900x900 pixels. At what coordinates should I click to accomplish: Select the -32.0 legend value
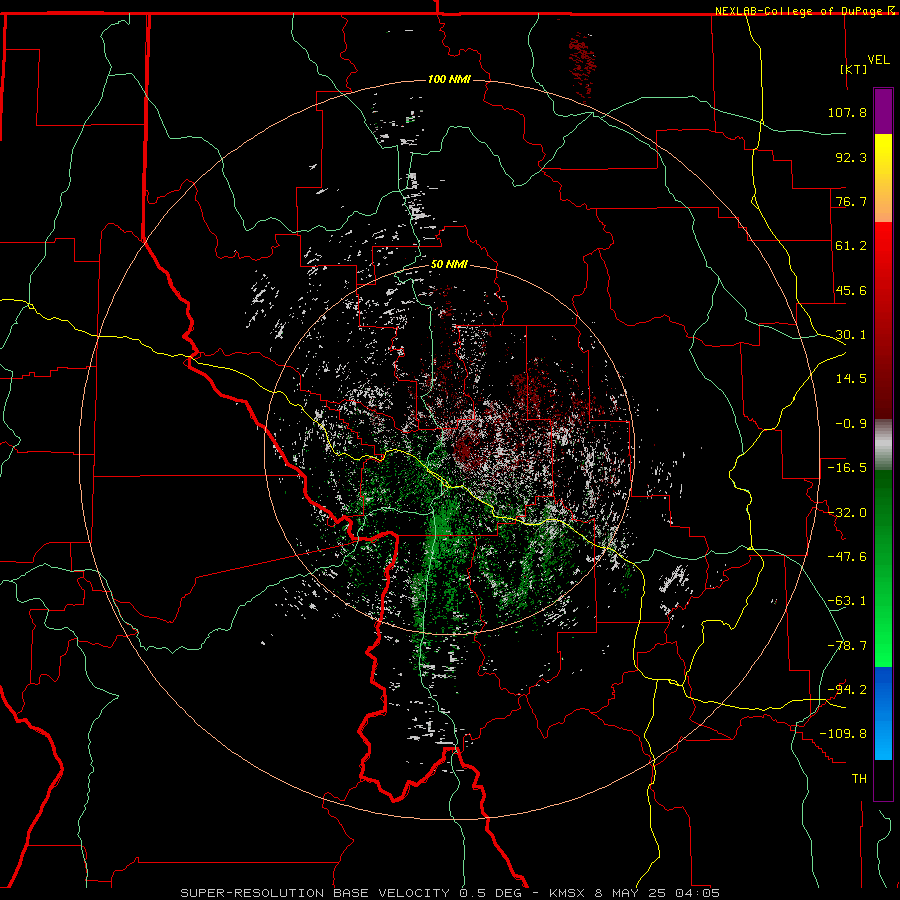tap(847, 513)
